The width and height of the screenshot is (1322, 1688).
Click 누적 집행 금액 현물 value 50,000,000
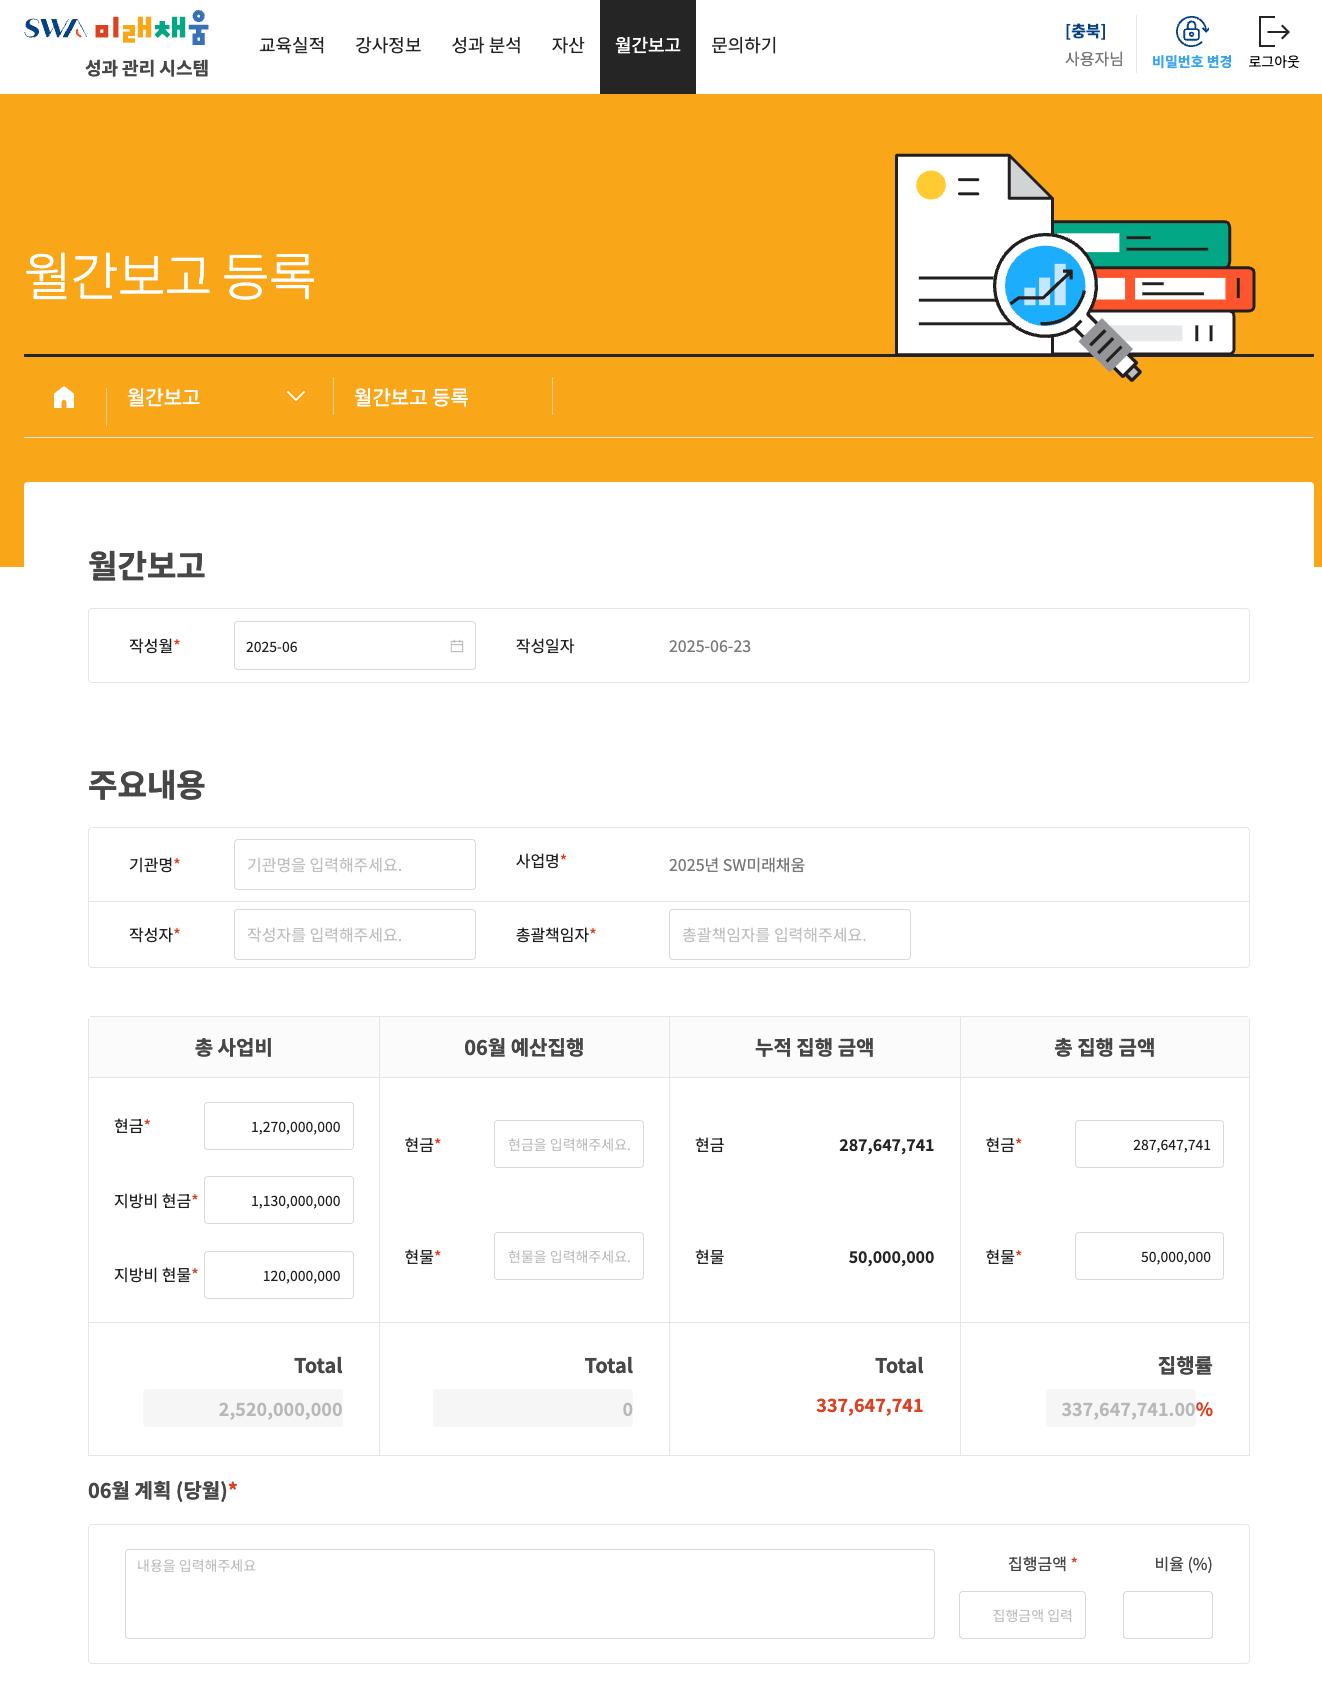tap(891, 1257)
